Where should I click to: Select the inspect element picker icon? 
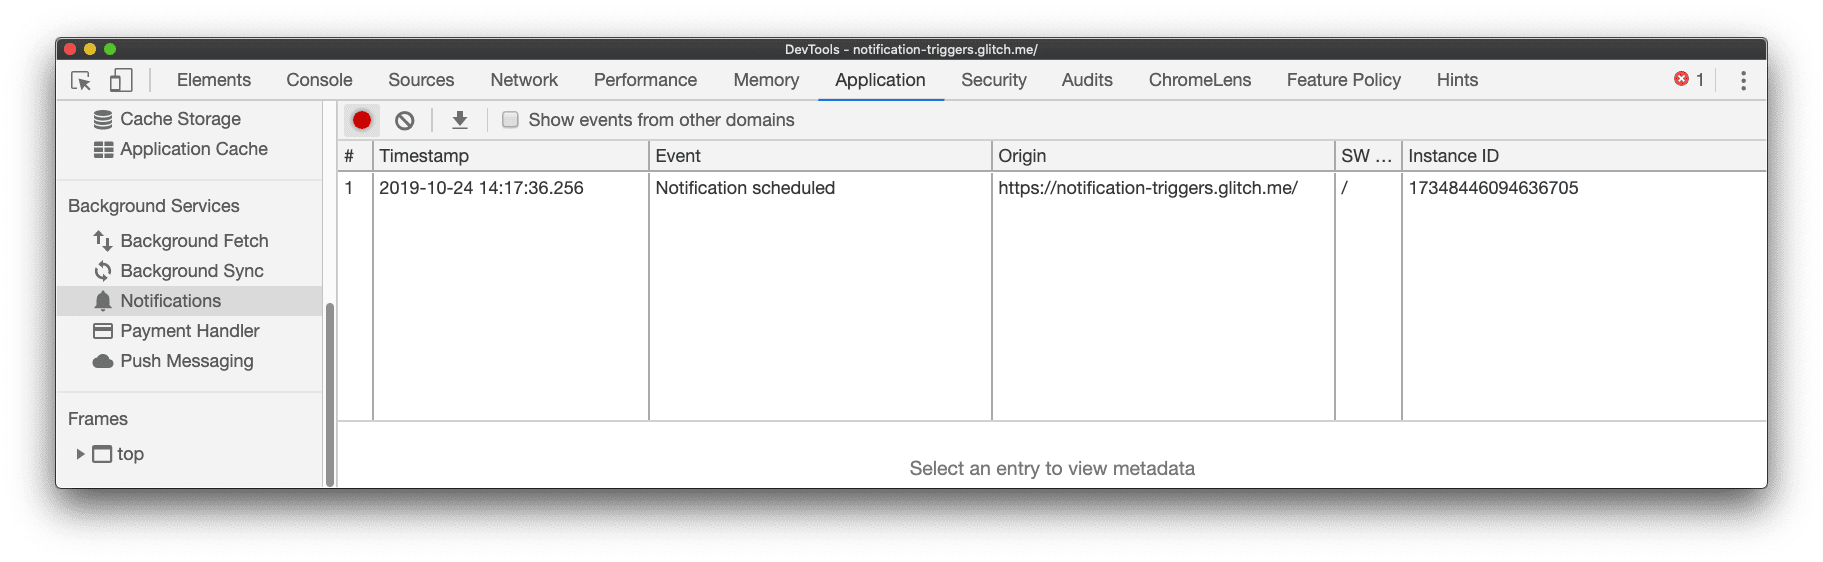point(81,81)
